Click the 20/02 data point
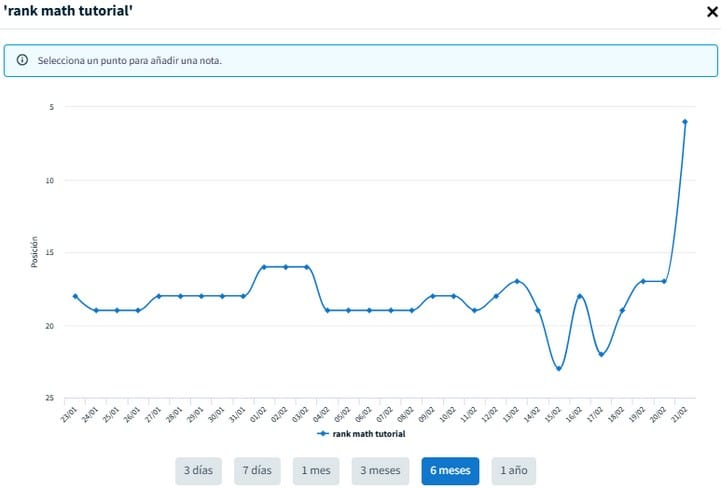 tap(664, 281)
